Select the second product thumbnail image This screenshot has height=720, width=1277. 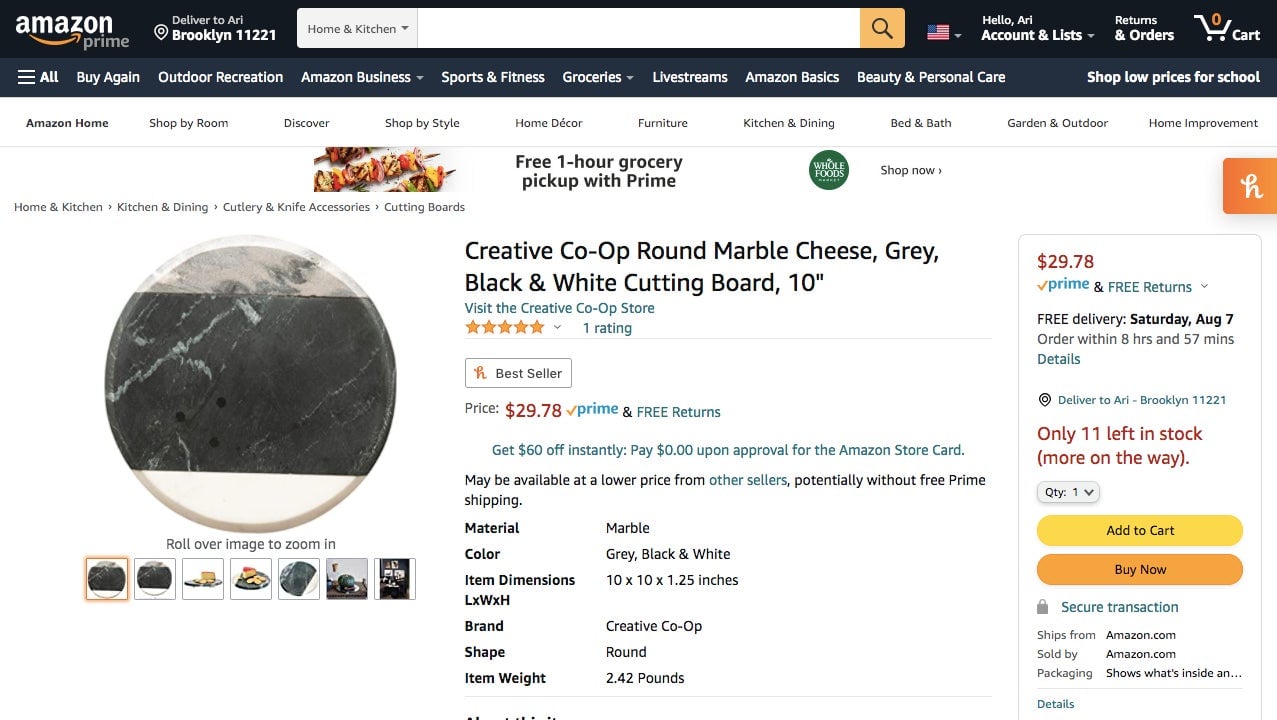155,579
